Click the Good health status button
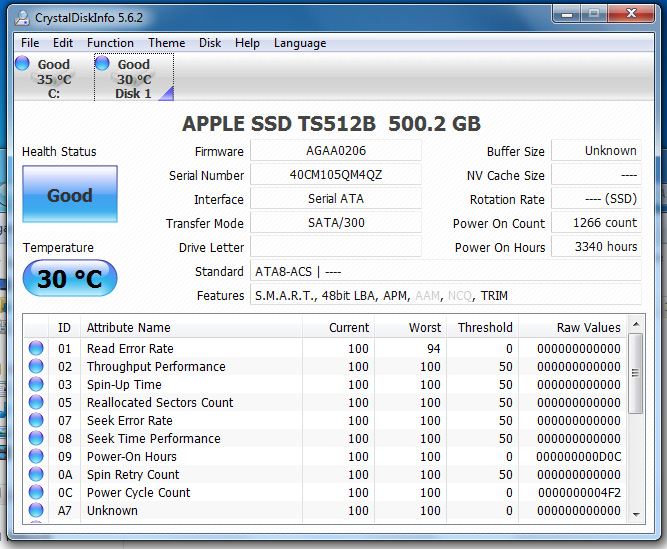Image resolution: width=667 pixels, height=549 pixels. click(70, 194)
